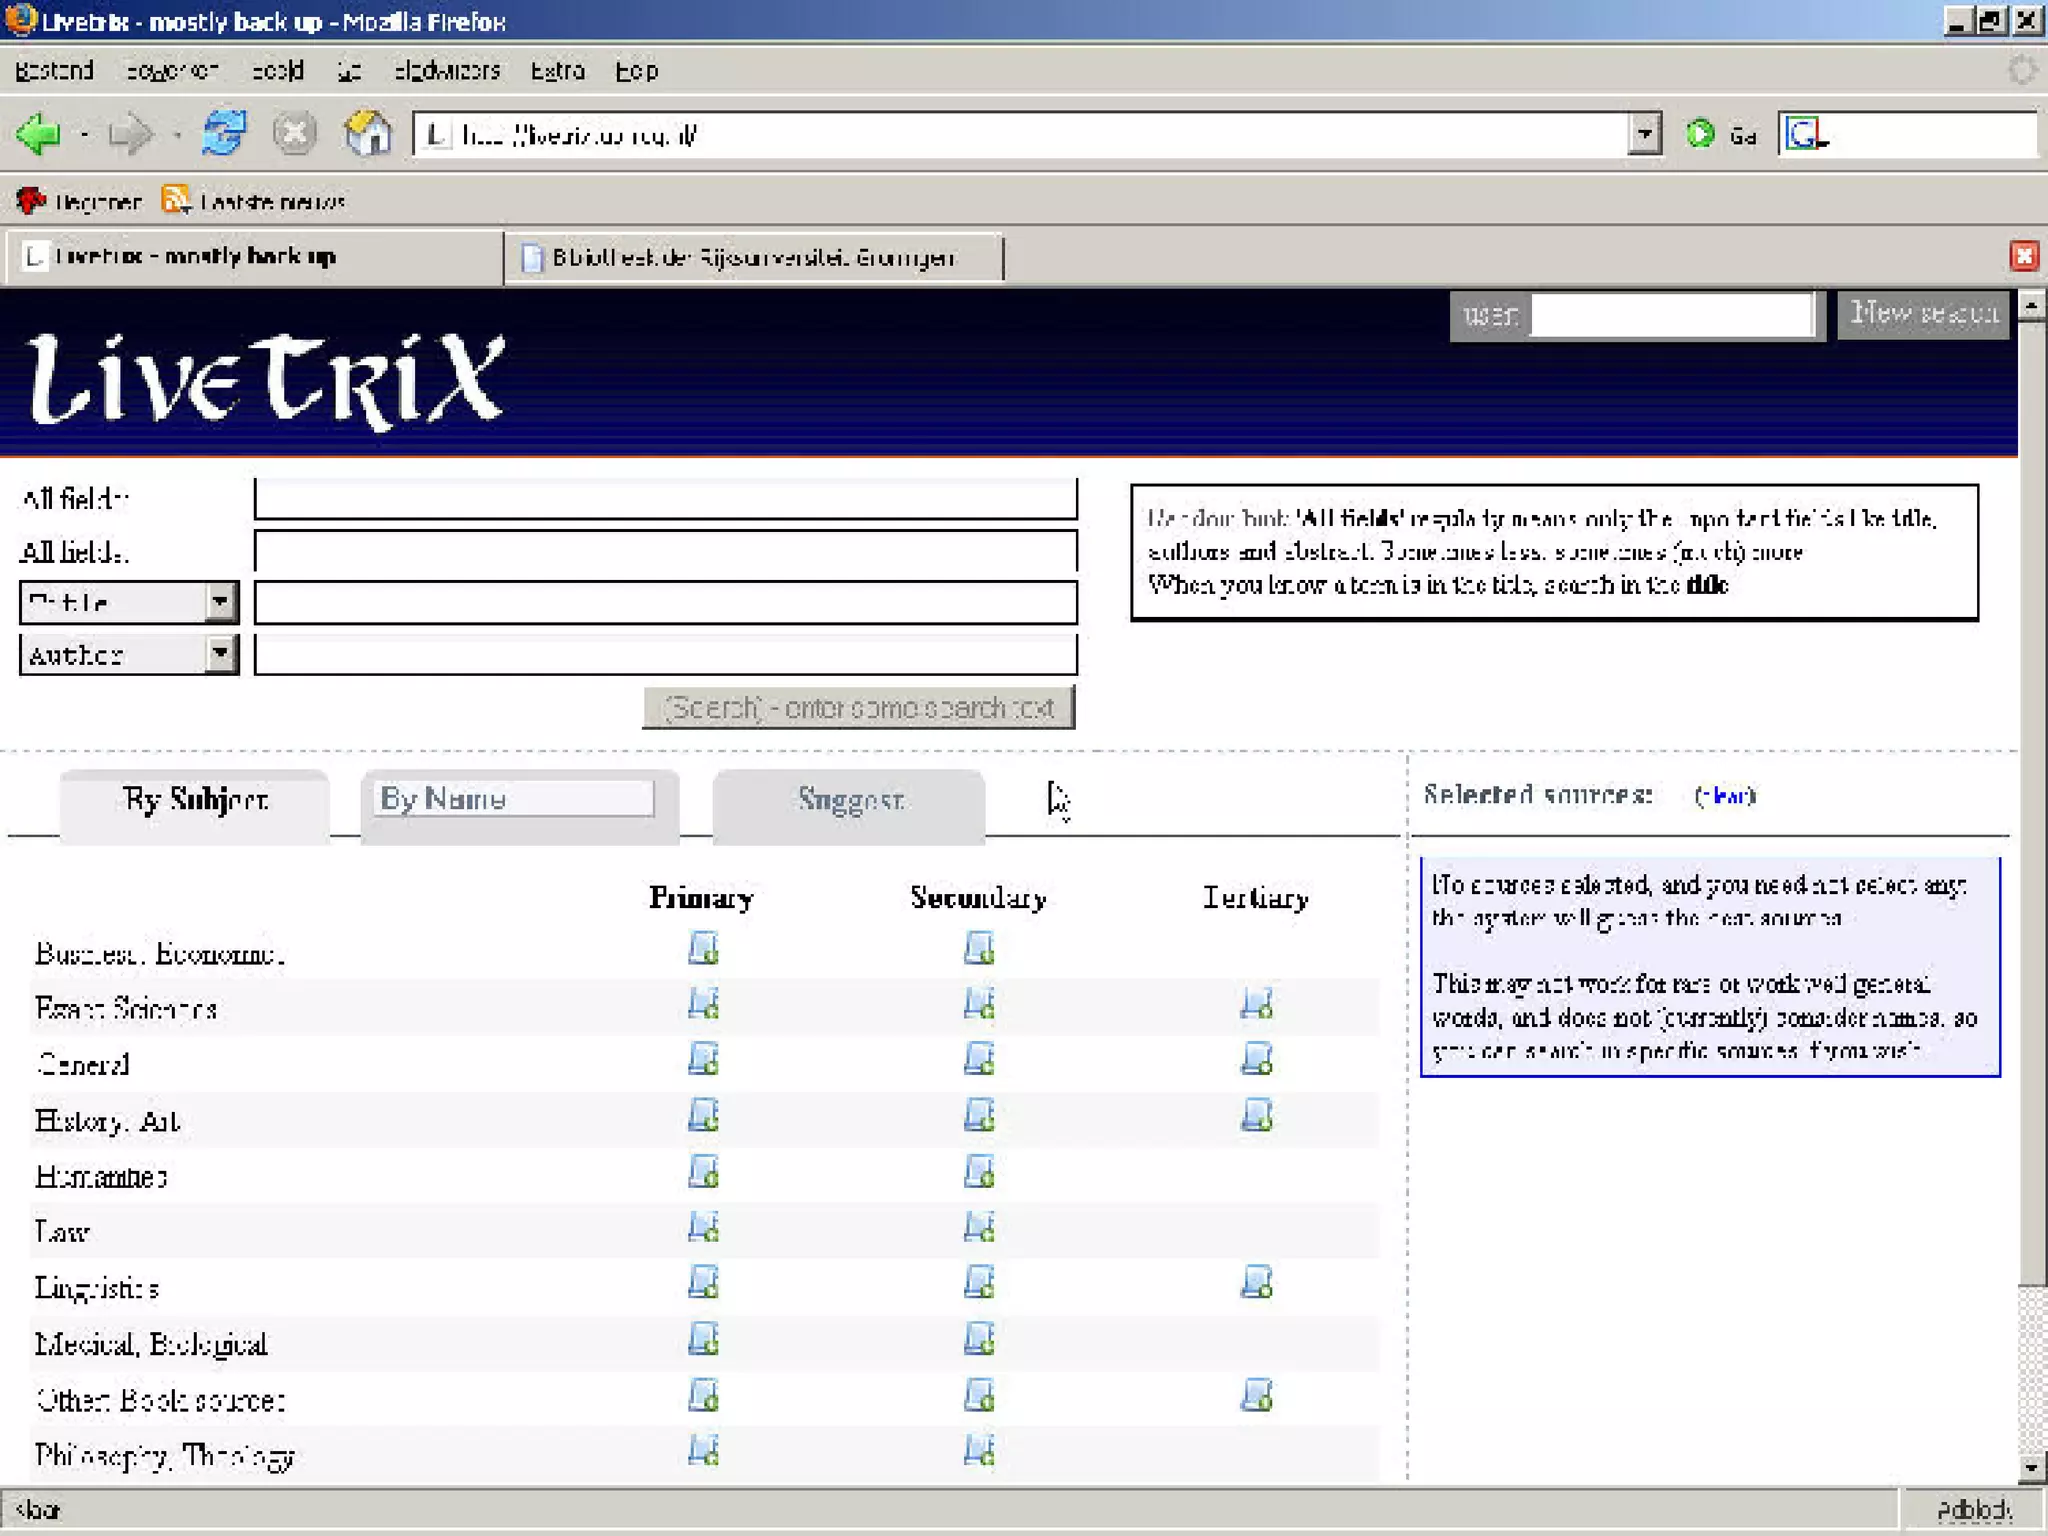The width and height of the screenshot is (2048, 1536).
Task: Click the clear selected sources link
Action: (1725, 796)
